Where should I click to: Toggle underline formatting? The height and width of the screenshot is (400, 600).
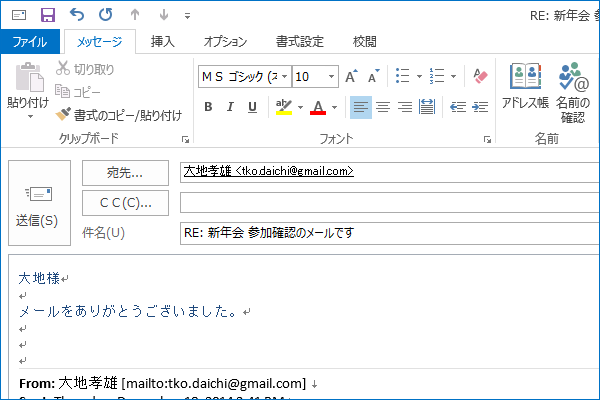(252, 107)
